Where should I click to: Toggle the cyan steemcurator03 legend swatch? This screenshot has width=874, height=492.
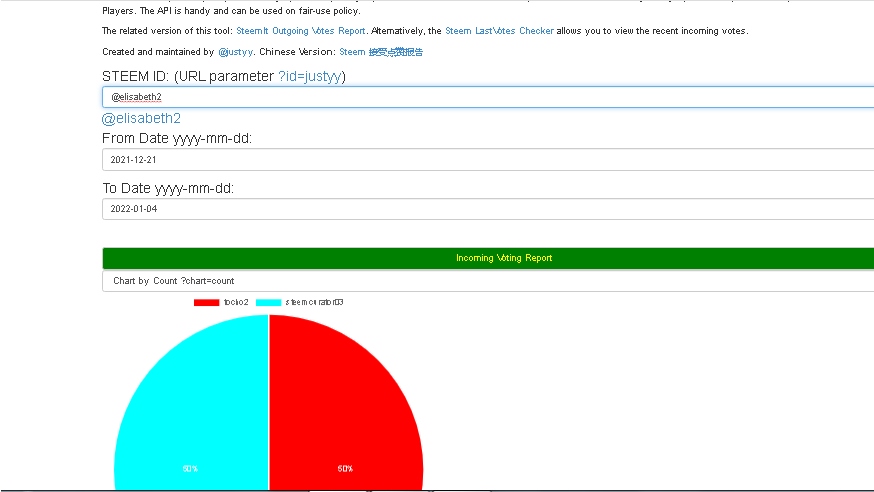click(x=268, y=302)
